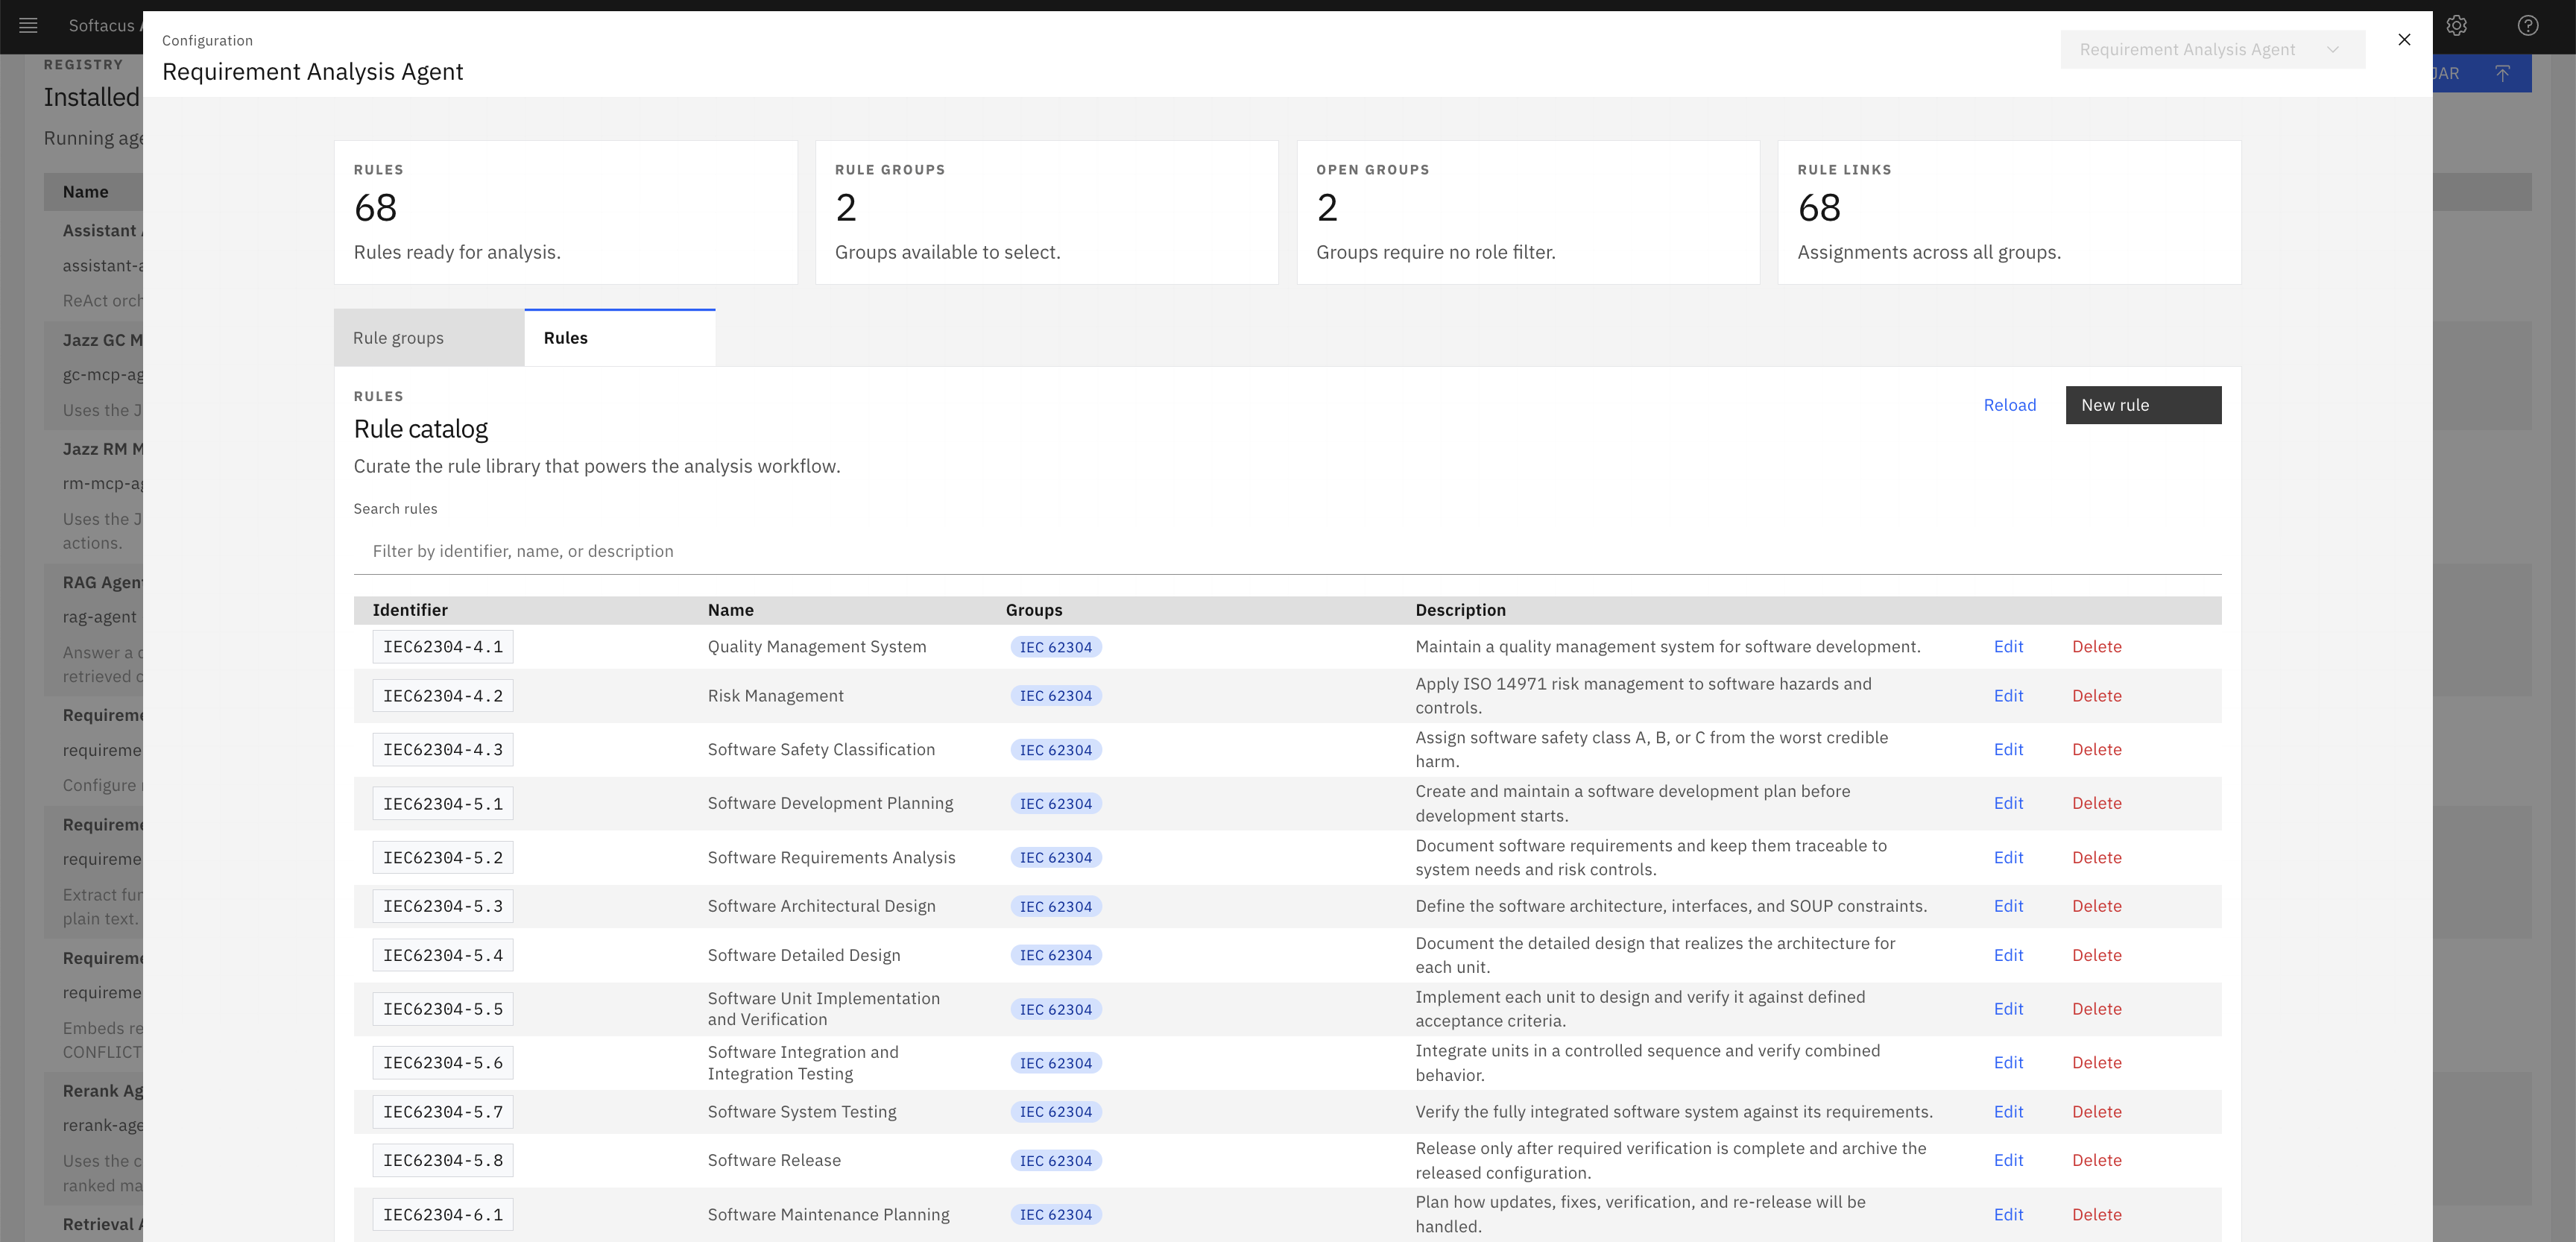Create a New rule
This screenshot has width=2576, height=1242.
(x=2143, y=405)
